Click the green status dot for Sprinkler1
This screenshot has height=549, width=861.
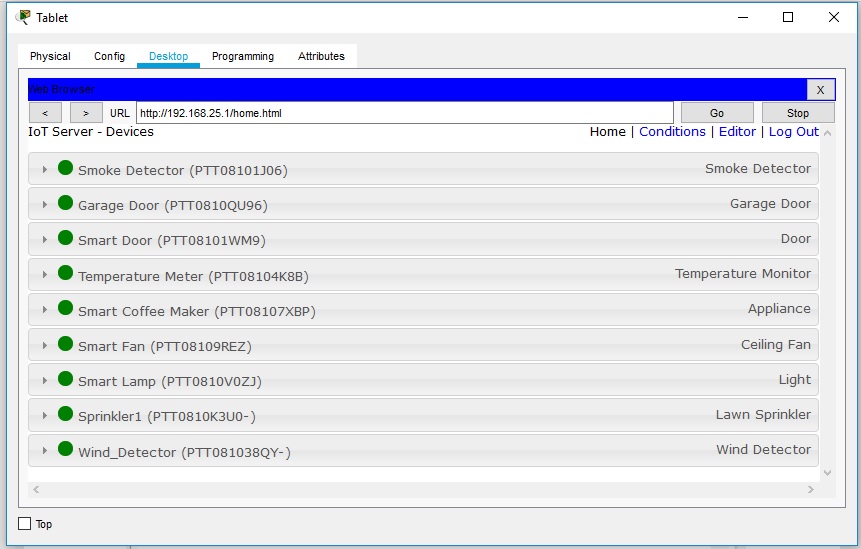click(x=65, y=414)
